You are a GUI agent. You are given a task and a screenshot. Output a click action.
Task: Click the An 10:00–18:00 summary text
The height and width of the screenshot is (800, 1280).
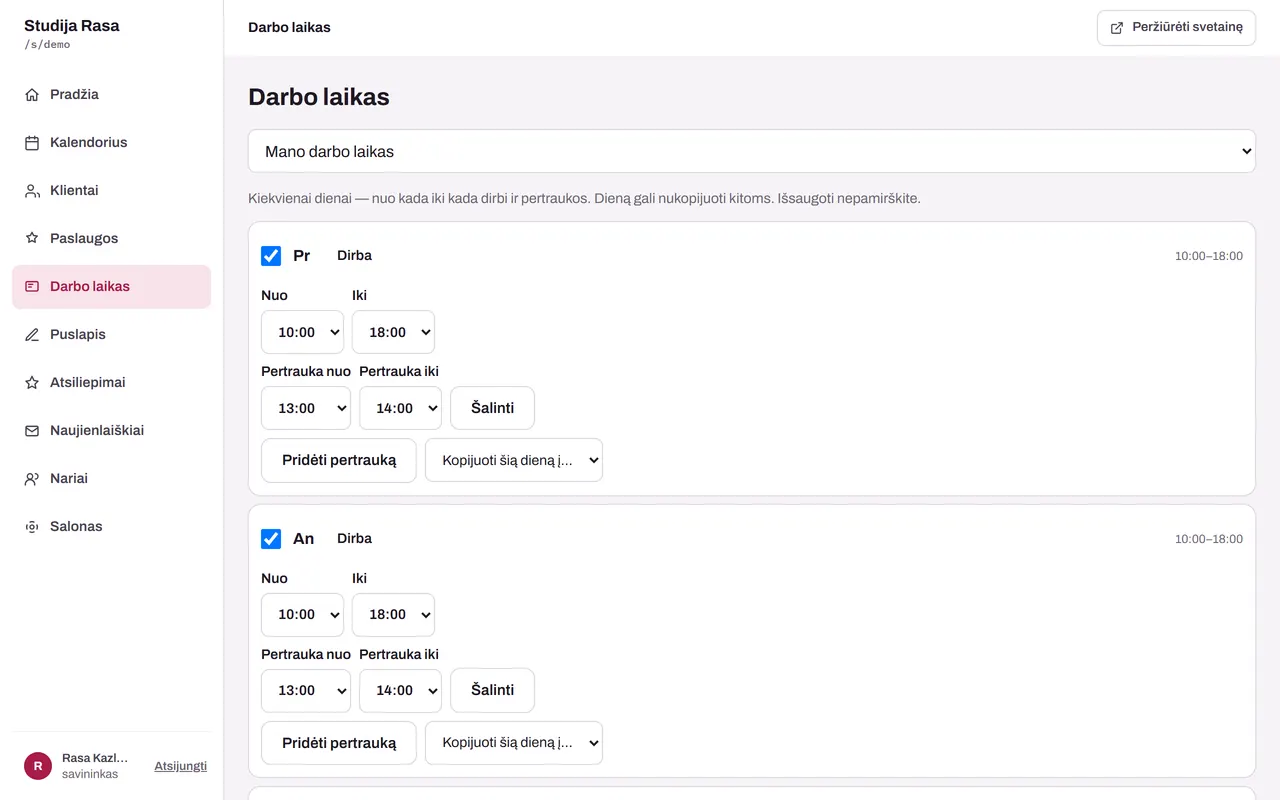(x=1209, y=539)
